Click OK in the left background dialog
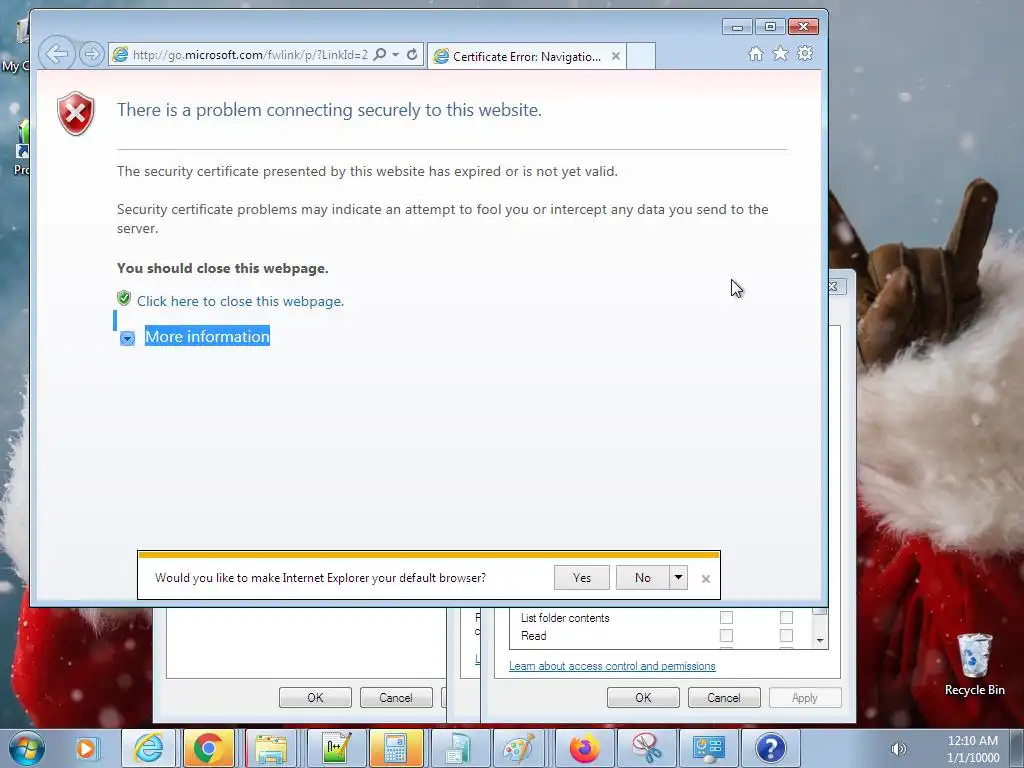1024x768 pixels. [x=315, y=697]
